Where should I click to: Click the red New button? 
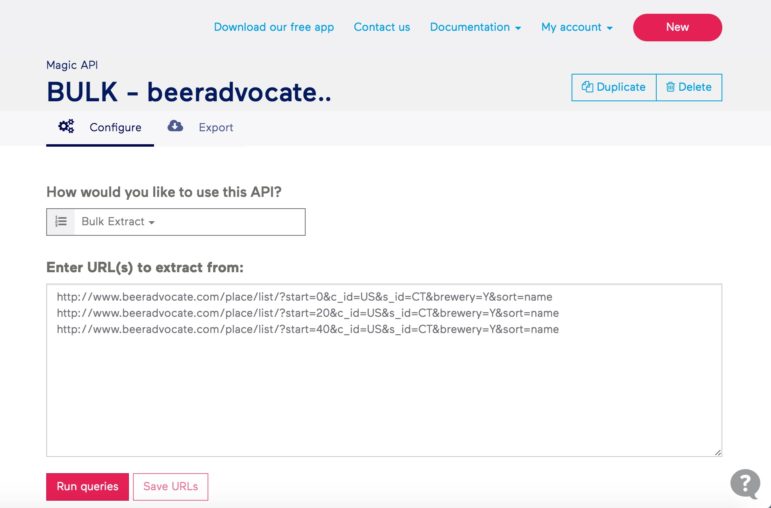(x=677, y=27)
